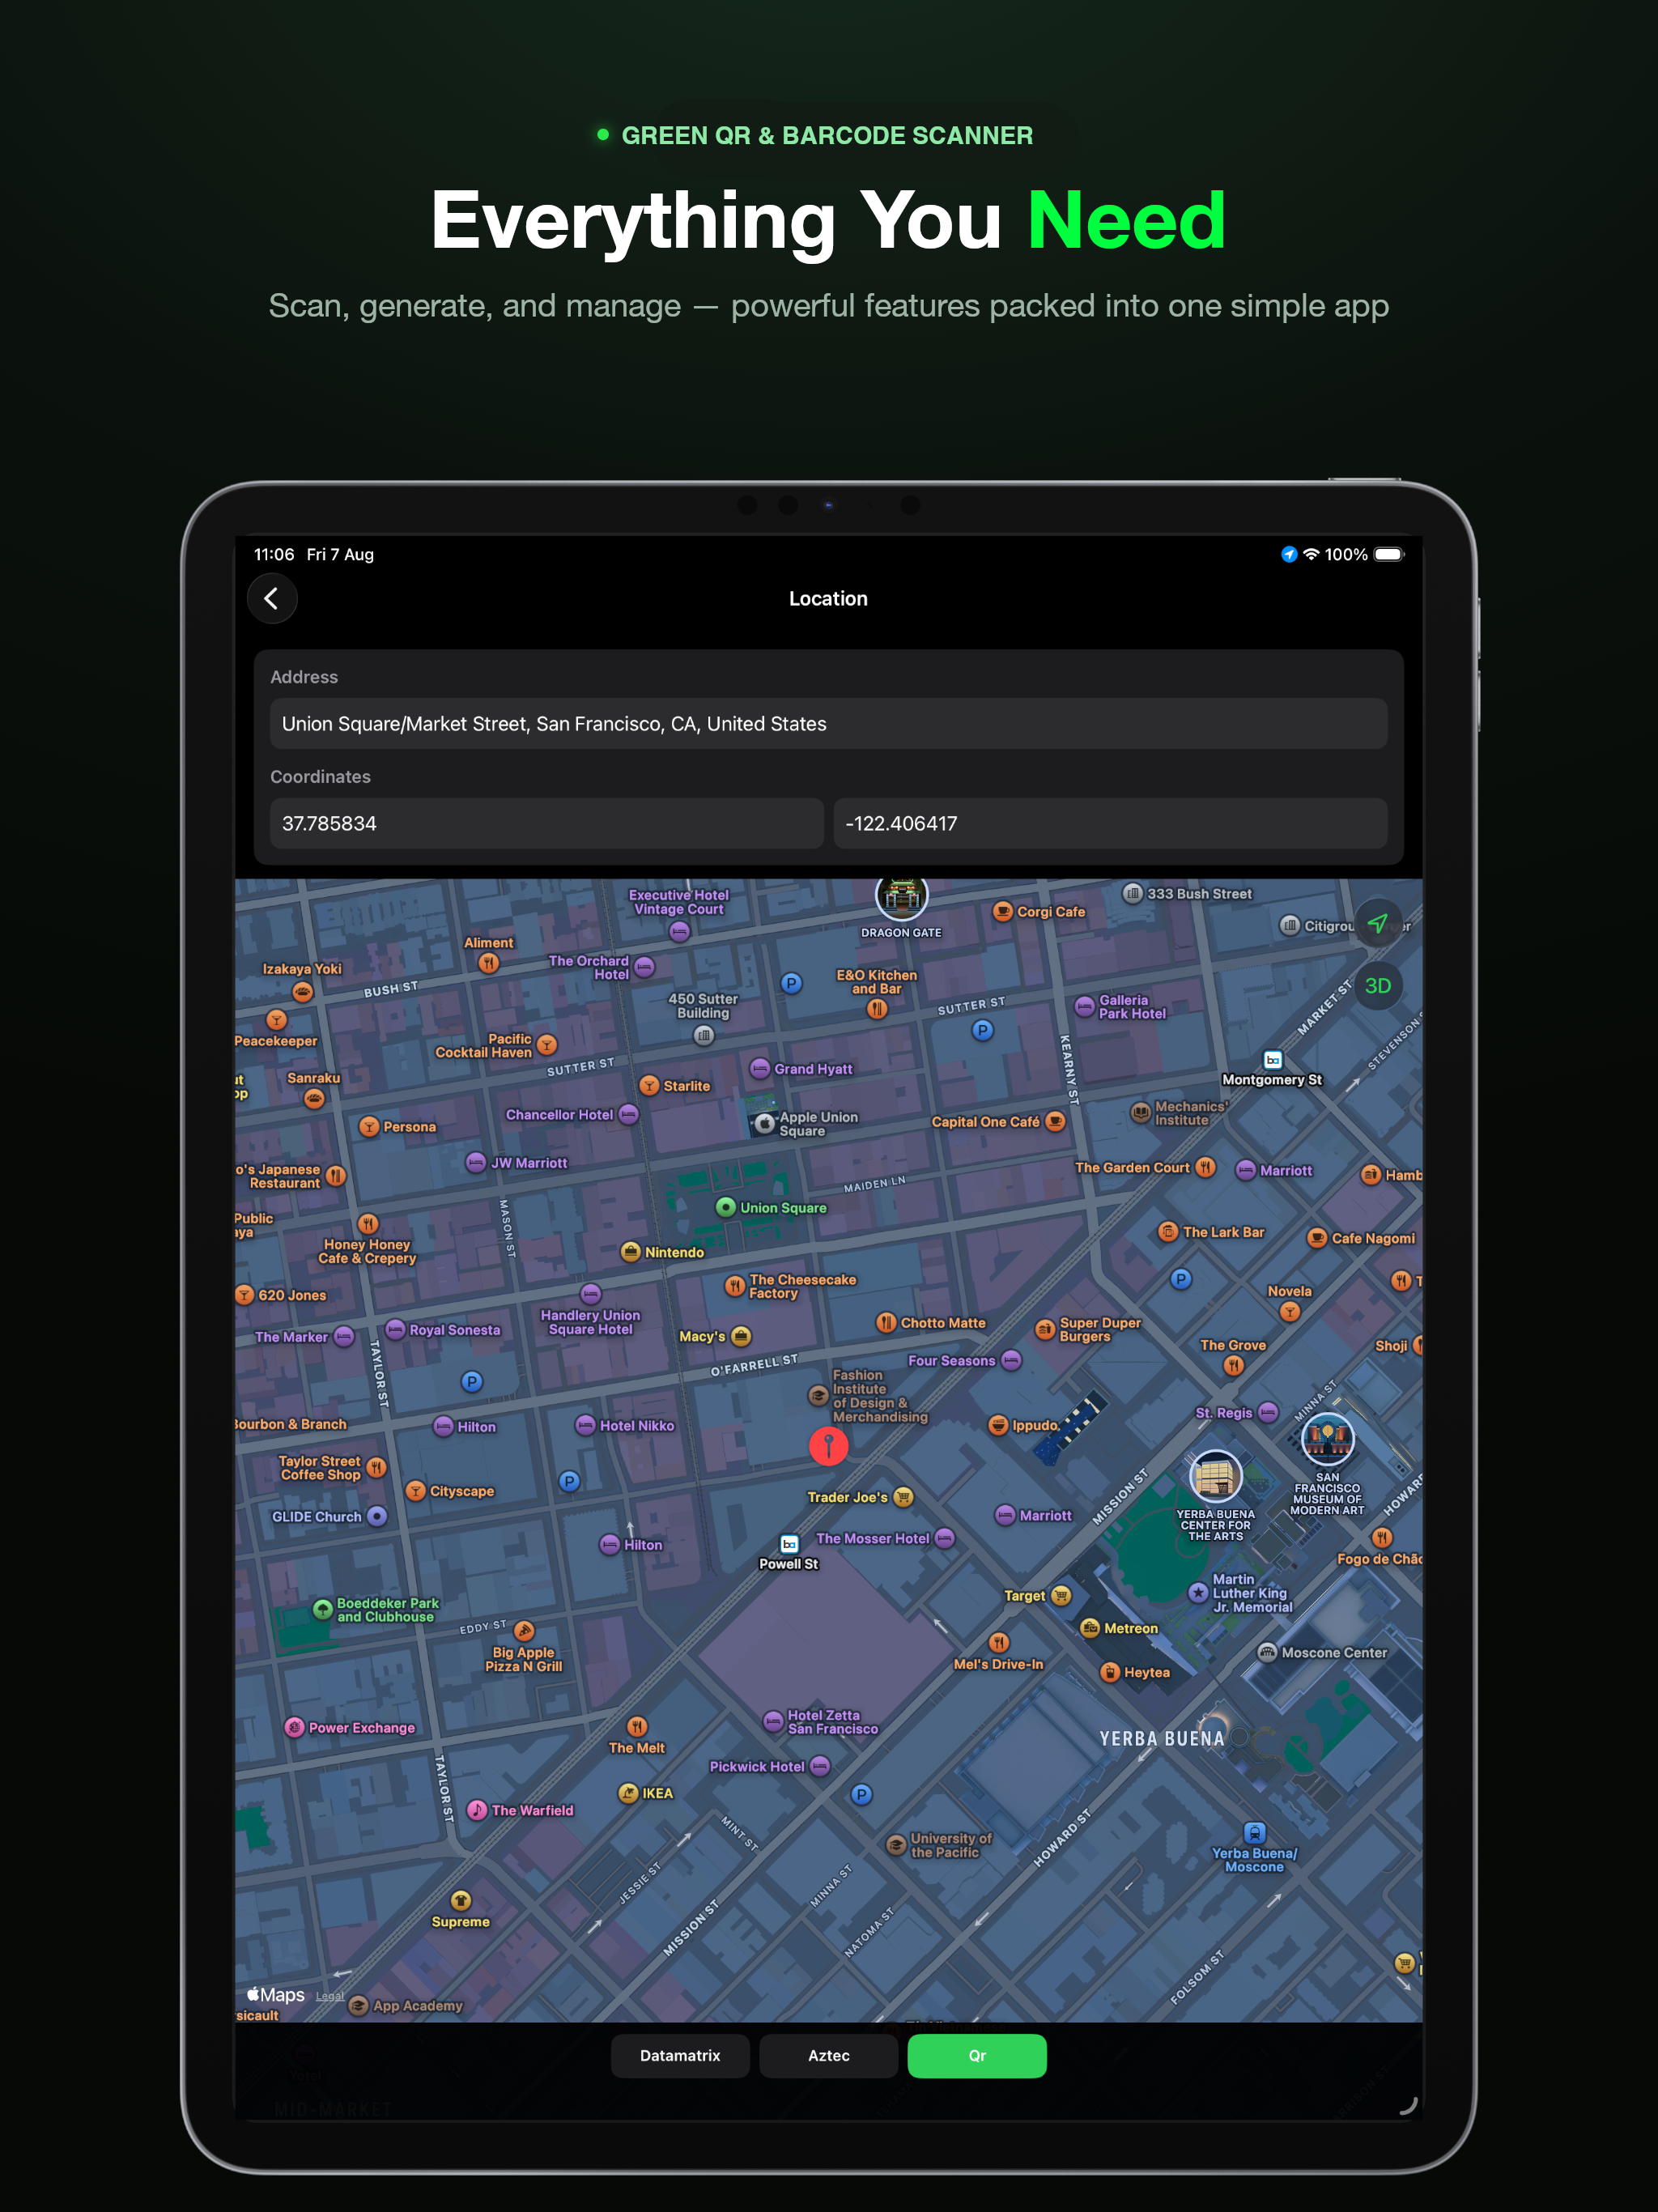
Task: Toggle 3D map view
Action: pos(1378,986)
